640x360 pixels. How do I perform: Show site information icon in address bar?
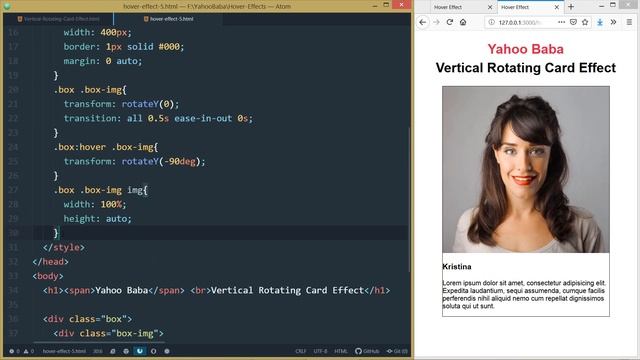(491, 22)
